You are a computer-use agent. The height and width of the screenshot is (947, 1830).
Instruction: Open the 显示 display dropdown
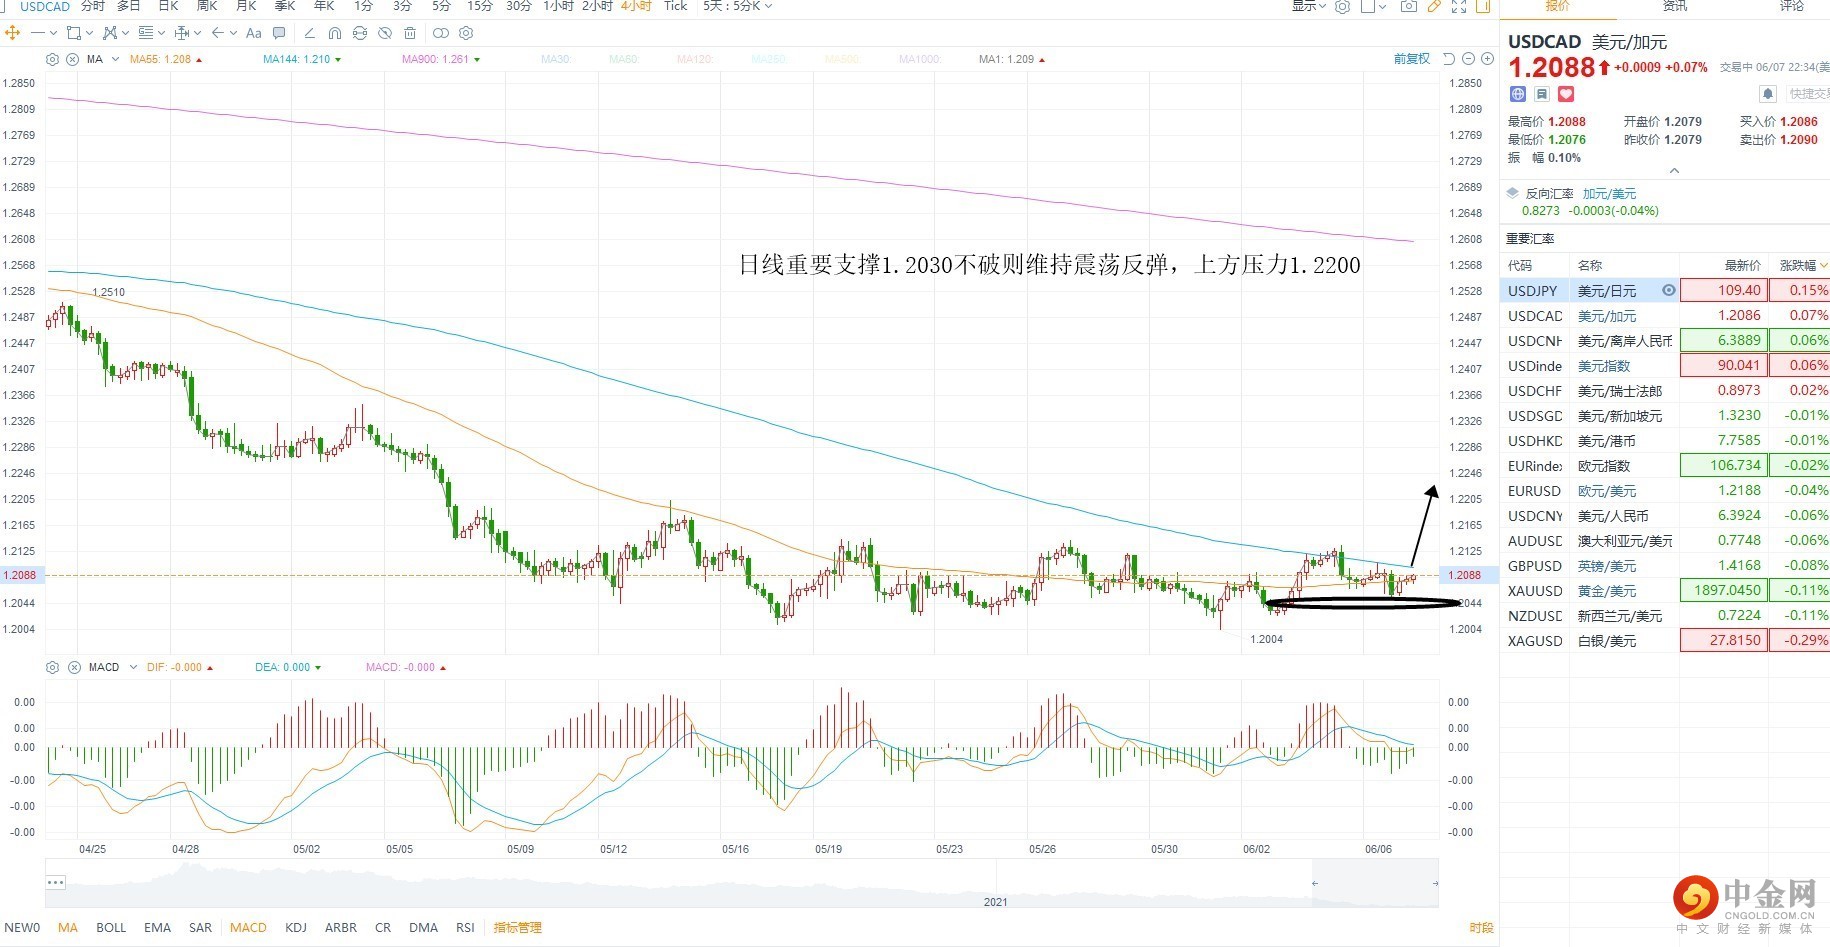click(1308, 6)
